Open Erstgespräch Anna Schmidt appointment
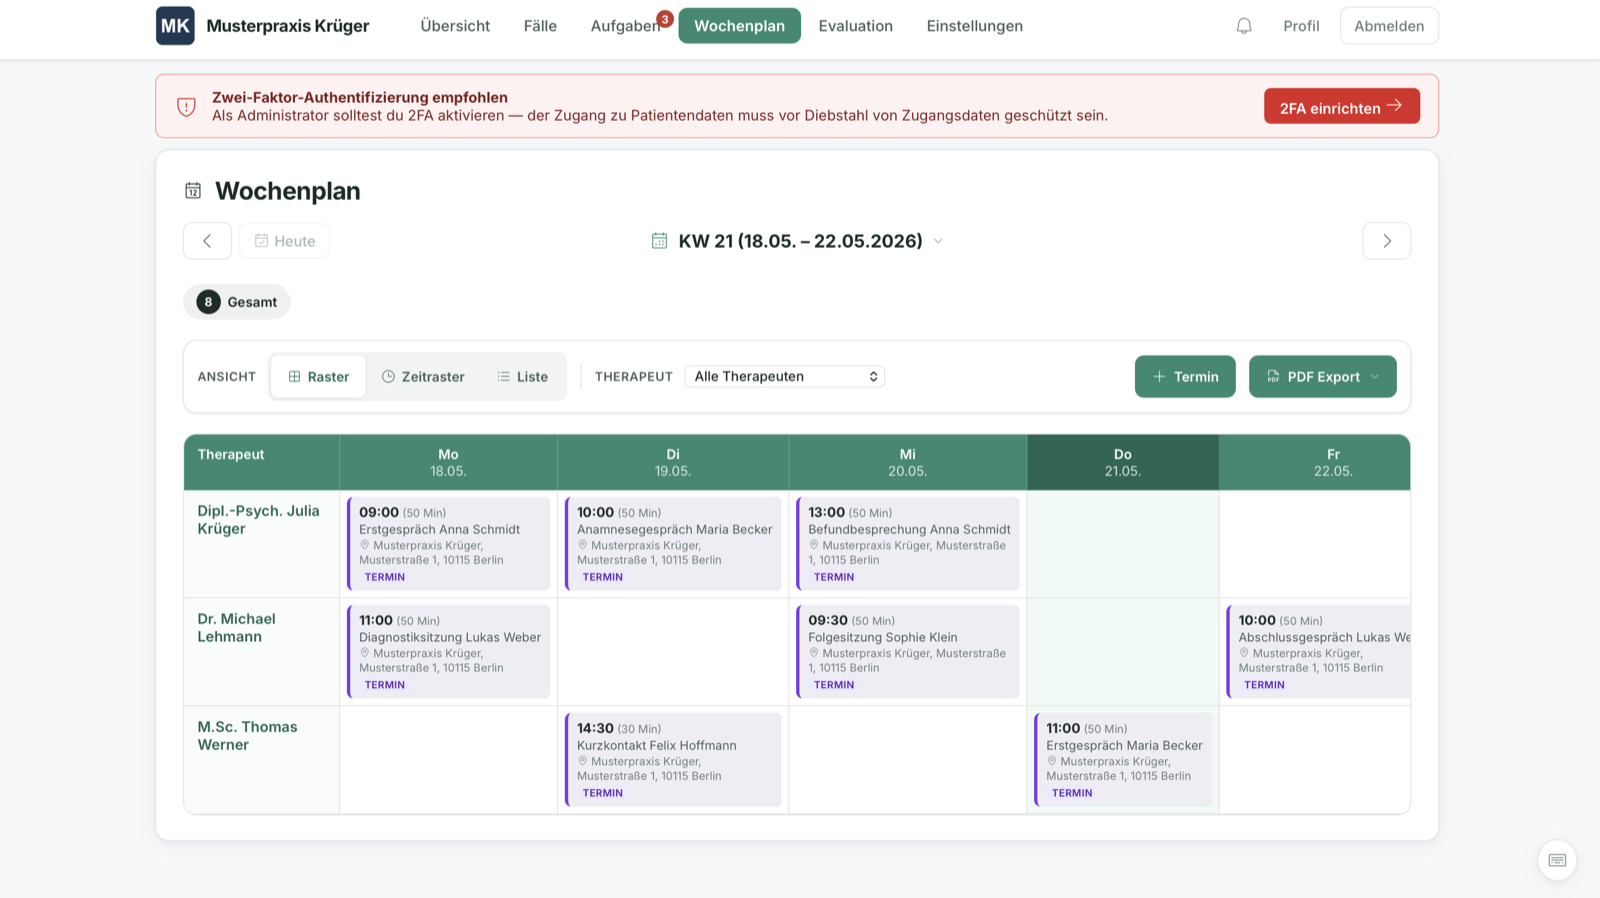Image resolution: width=1600 pixels, height=898 pixels. coord(449,544)
